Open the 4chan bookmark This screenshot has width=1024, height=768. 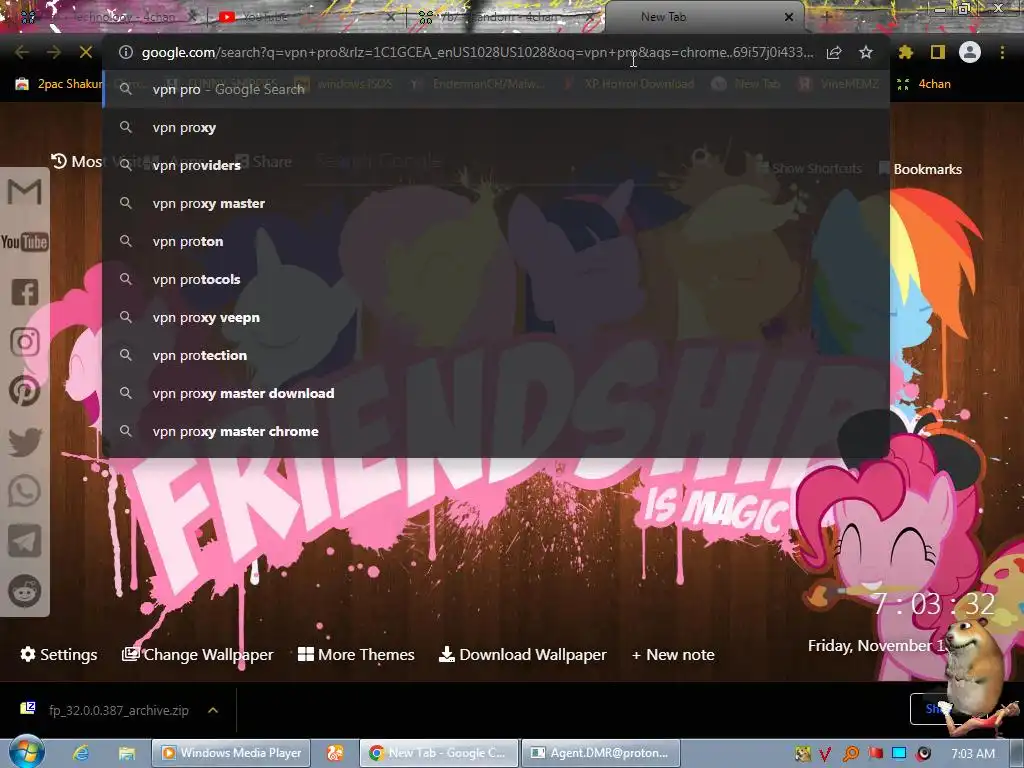pos(924,84)
